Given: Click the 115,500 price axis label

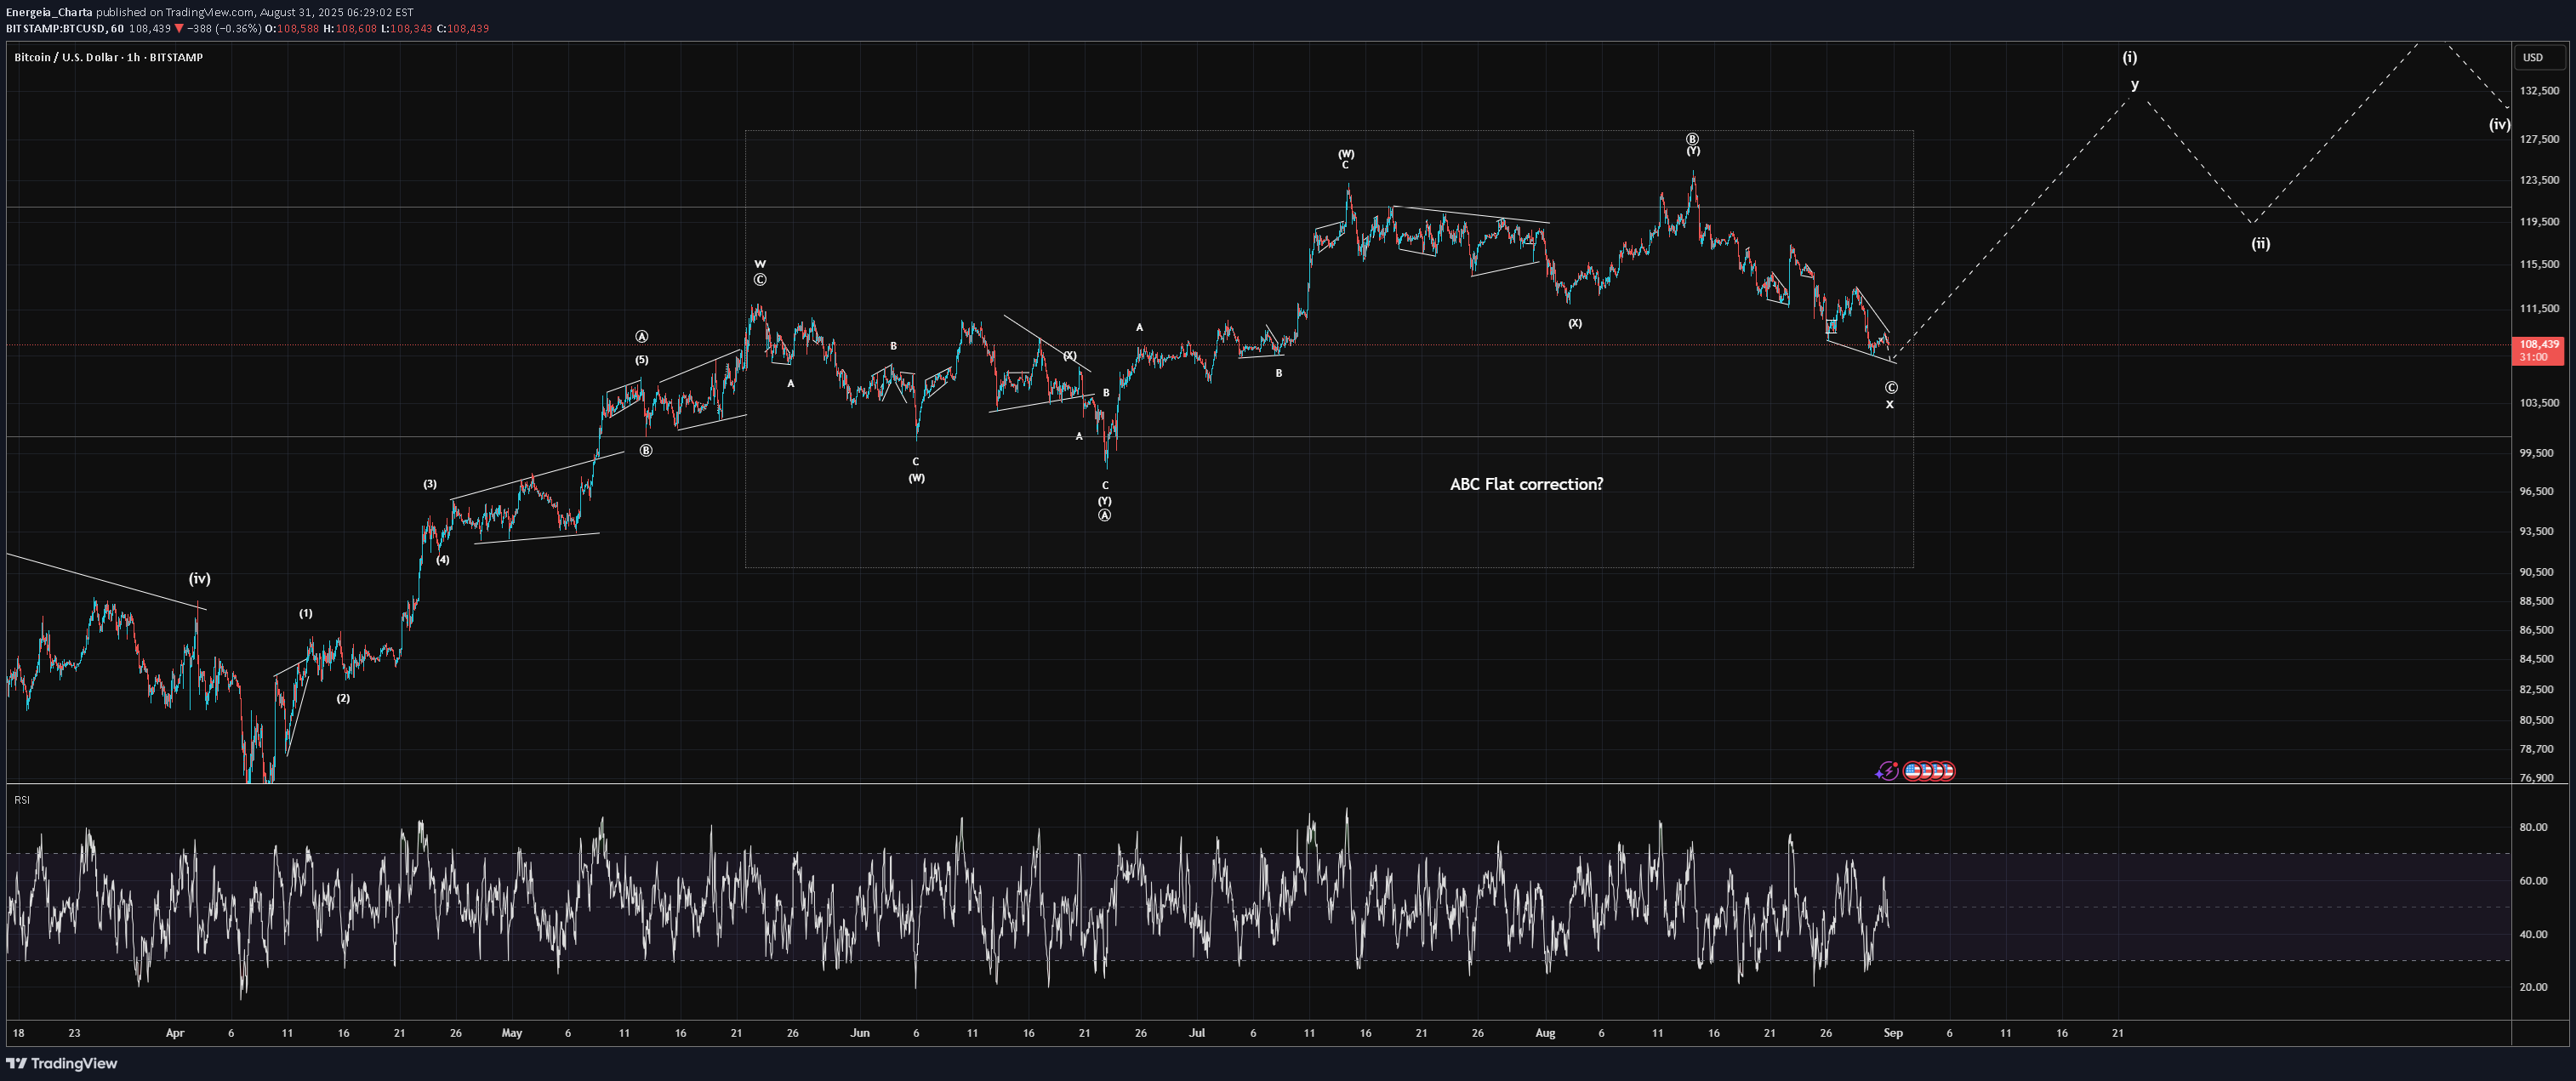Looking at the screenshot, I should pyautogui.click(x=2539, y=265).
